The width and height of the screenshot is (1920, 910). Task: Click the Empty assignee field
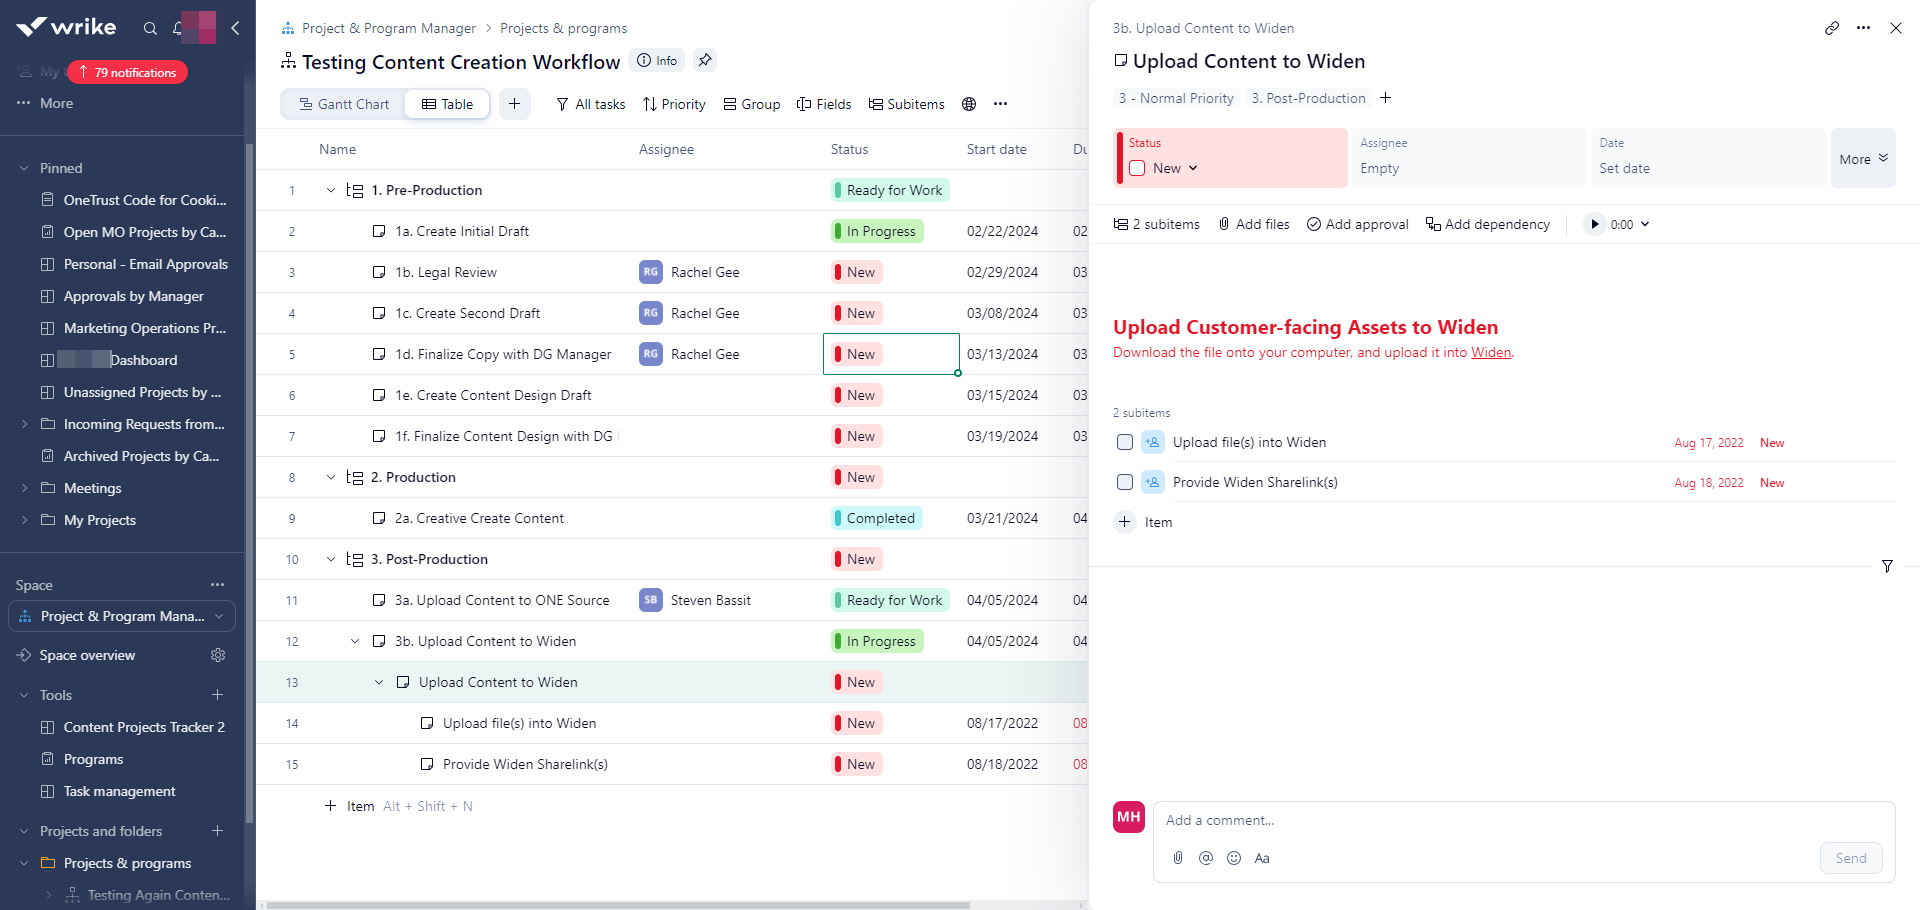point(1469,158)
